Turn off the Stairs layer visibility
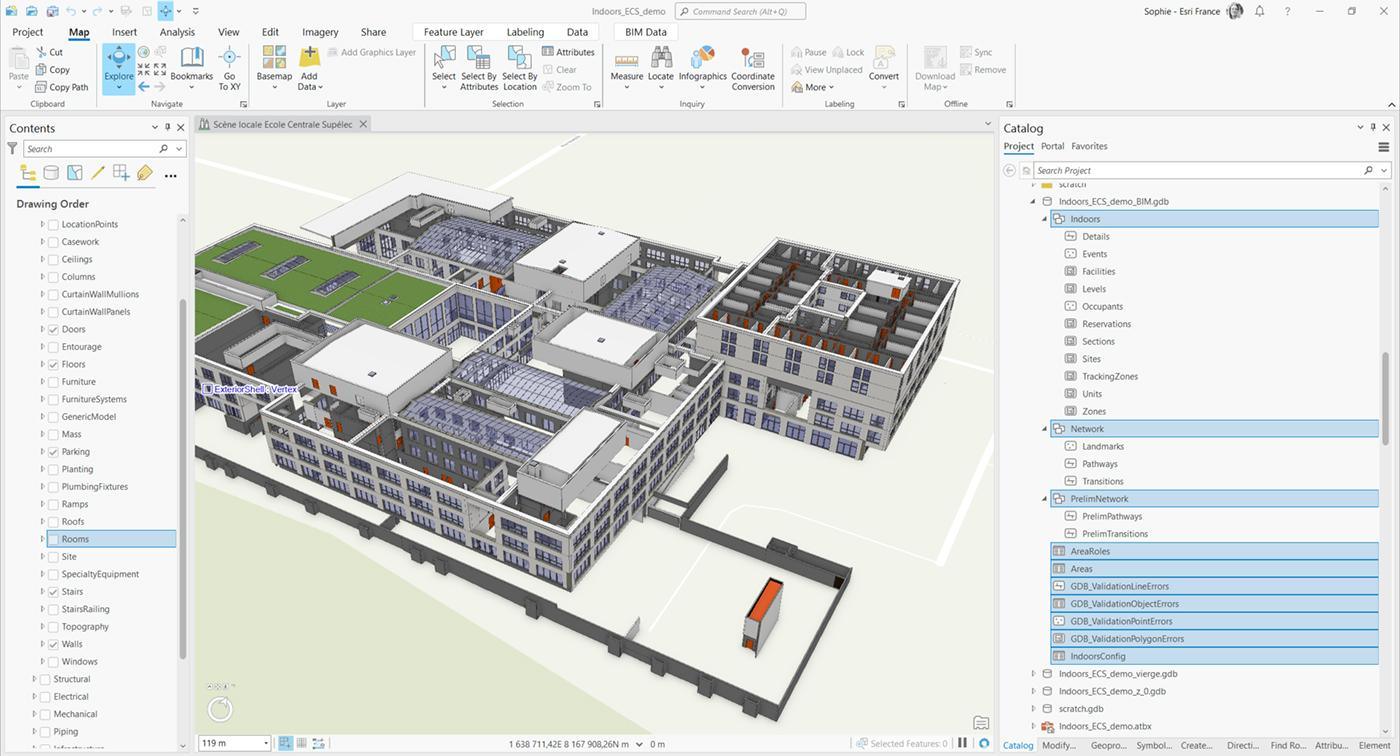 [53, 592]
